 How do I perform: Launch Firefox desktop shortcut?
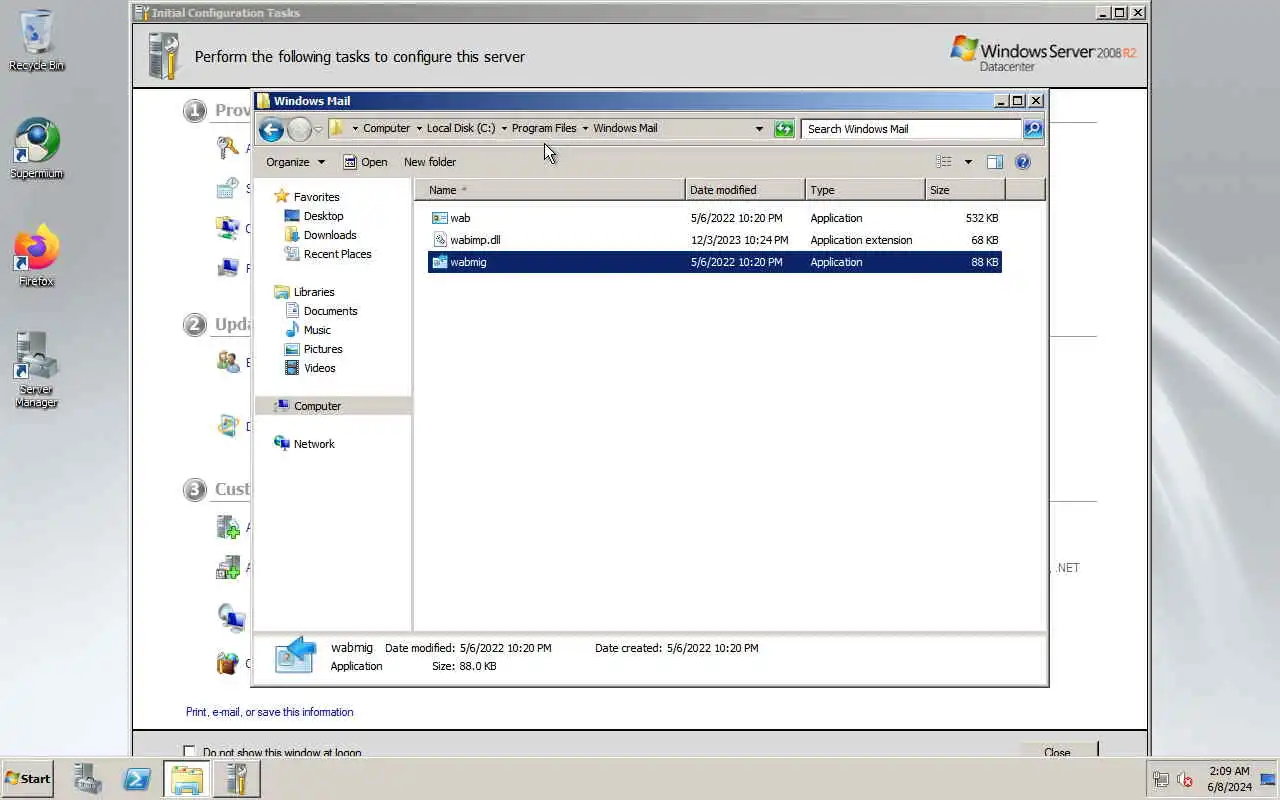(36, 256)
